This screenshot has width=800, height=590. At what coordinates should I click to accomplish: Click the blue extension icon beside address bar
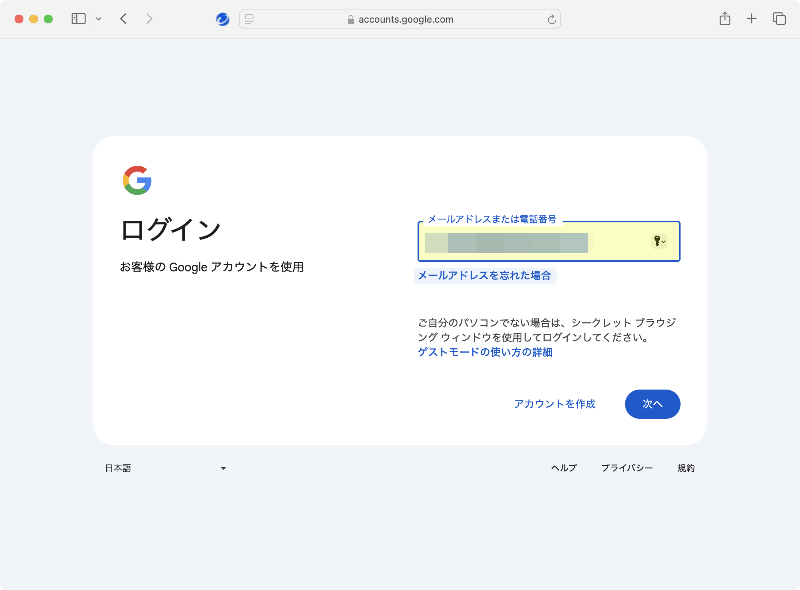[222, 19]
